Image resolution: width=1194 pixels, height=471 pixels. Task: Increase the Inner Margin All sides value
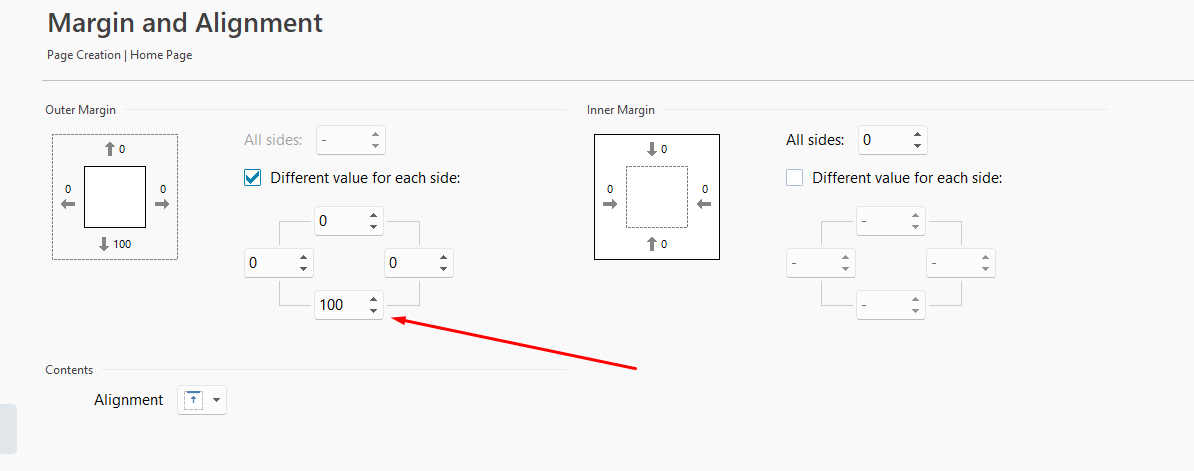coord(917,134)
